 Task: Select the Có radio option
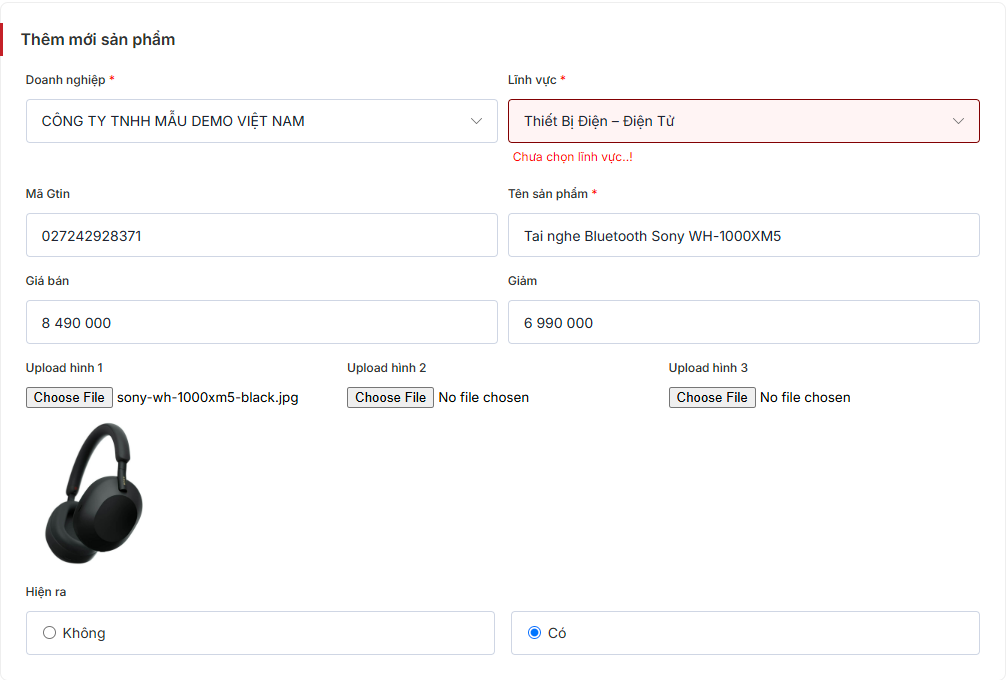534,633
